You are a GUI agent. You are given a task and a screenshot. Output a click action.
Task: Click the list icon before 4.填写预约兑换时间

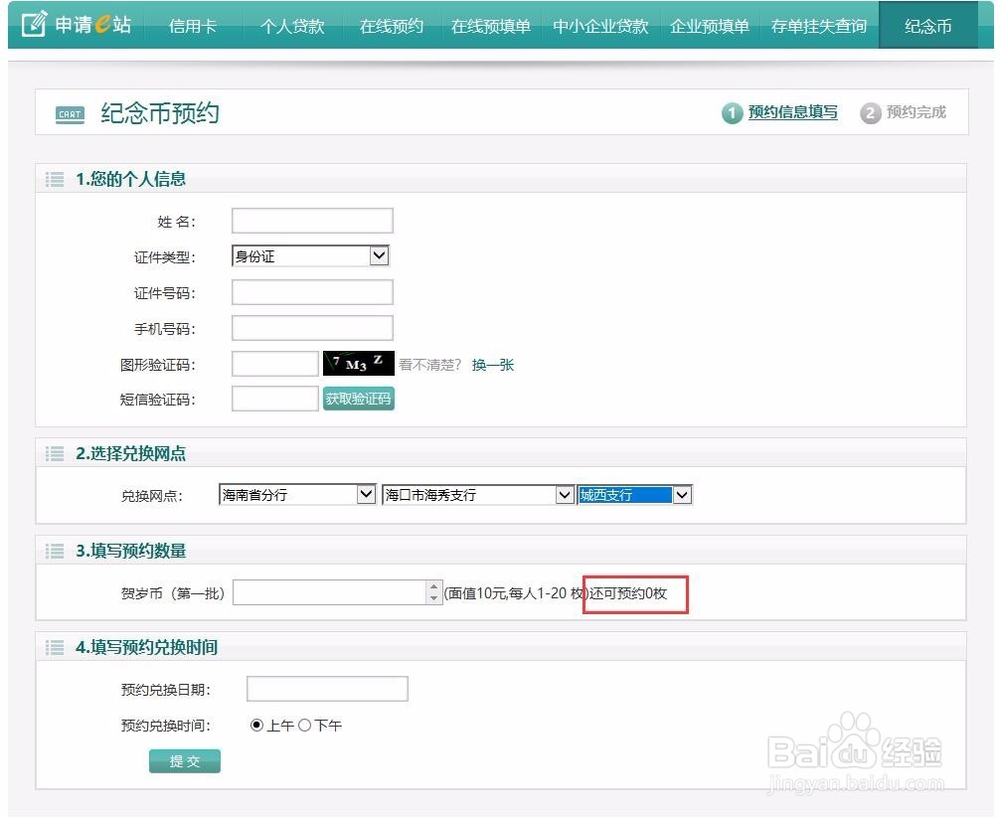coord(55,647)
